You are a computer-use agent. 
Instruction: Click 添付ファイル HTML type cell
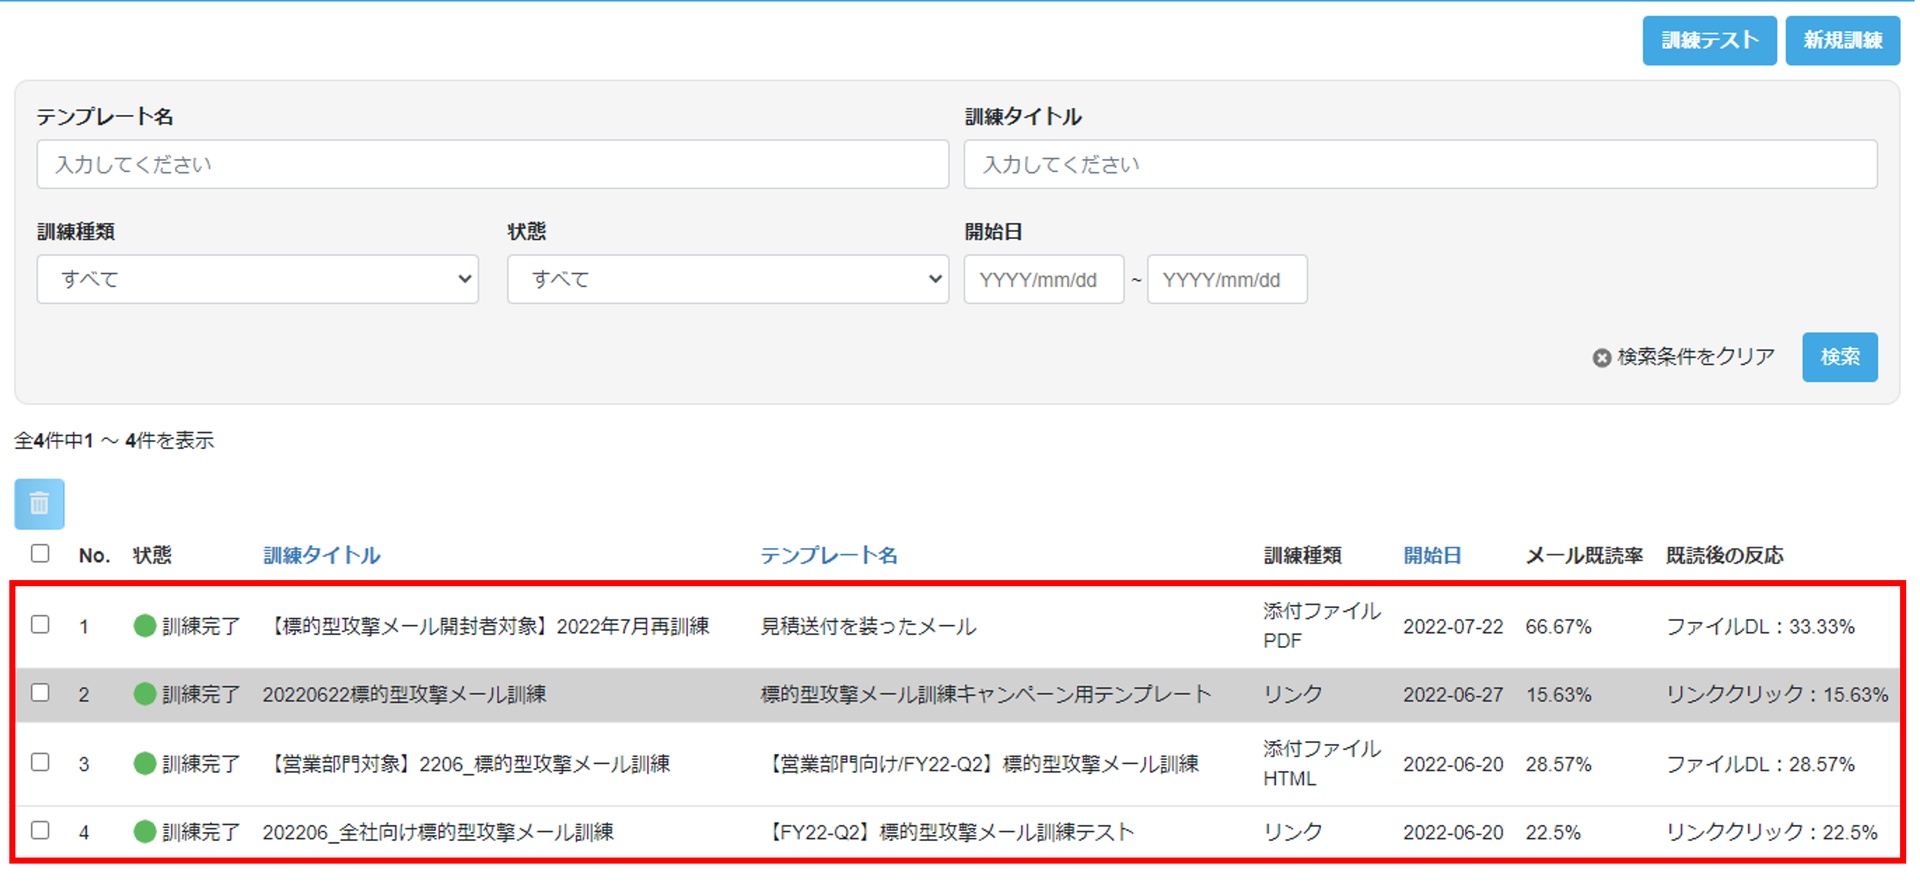[x=1321, y=763]
